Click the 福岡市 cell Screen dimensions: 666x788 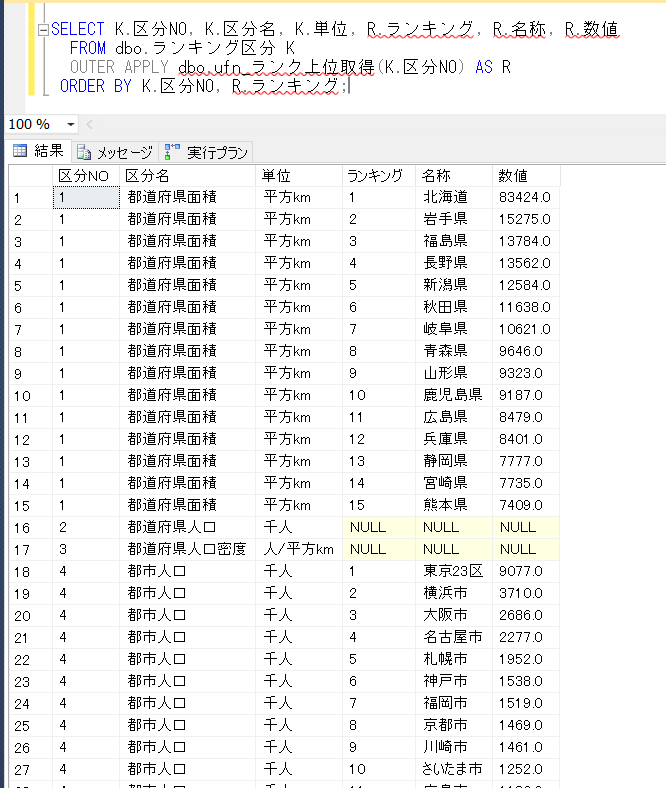click(x=454, y=703)
